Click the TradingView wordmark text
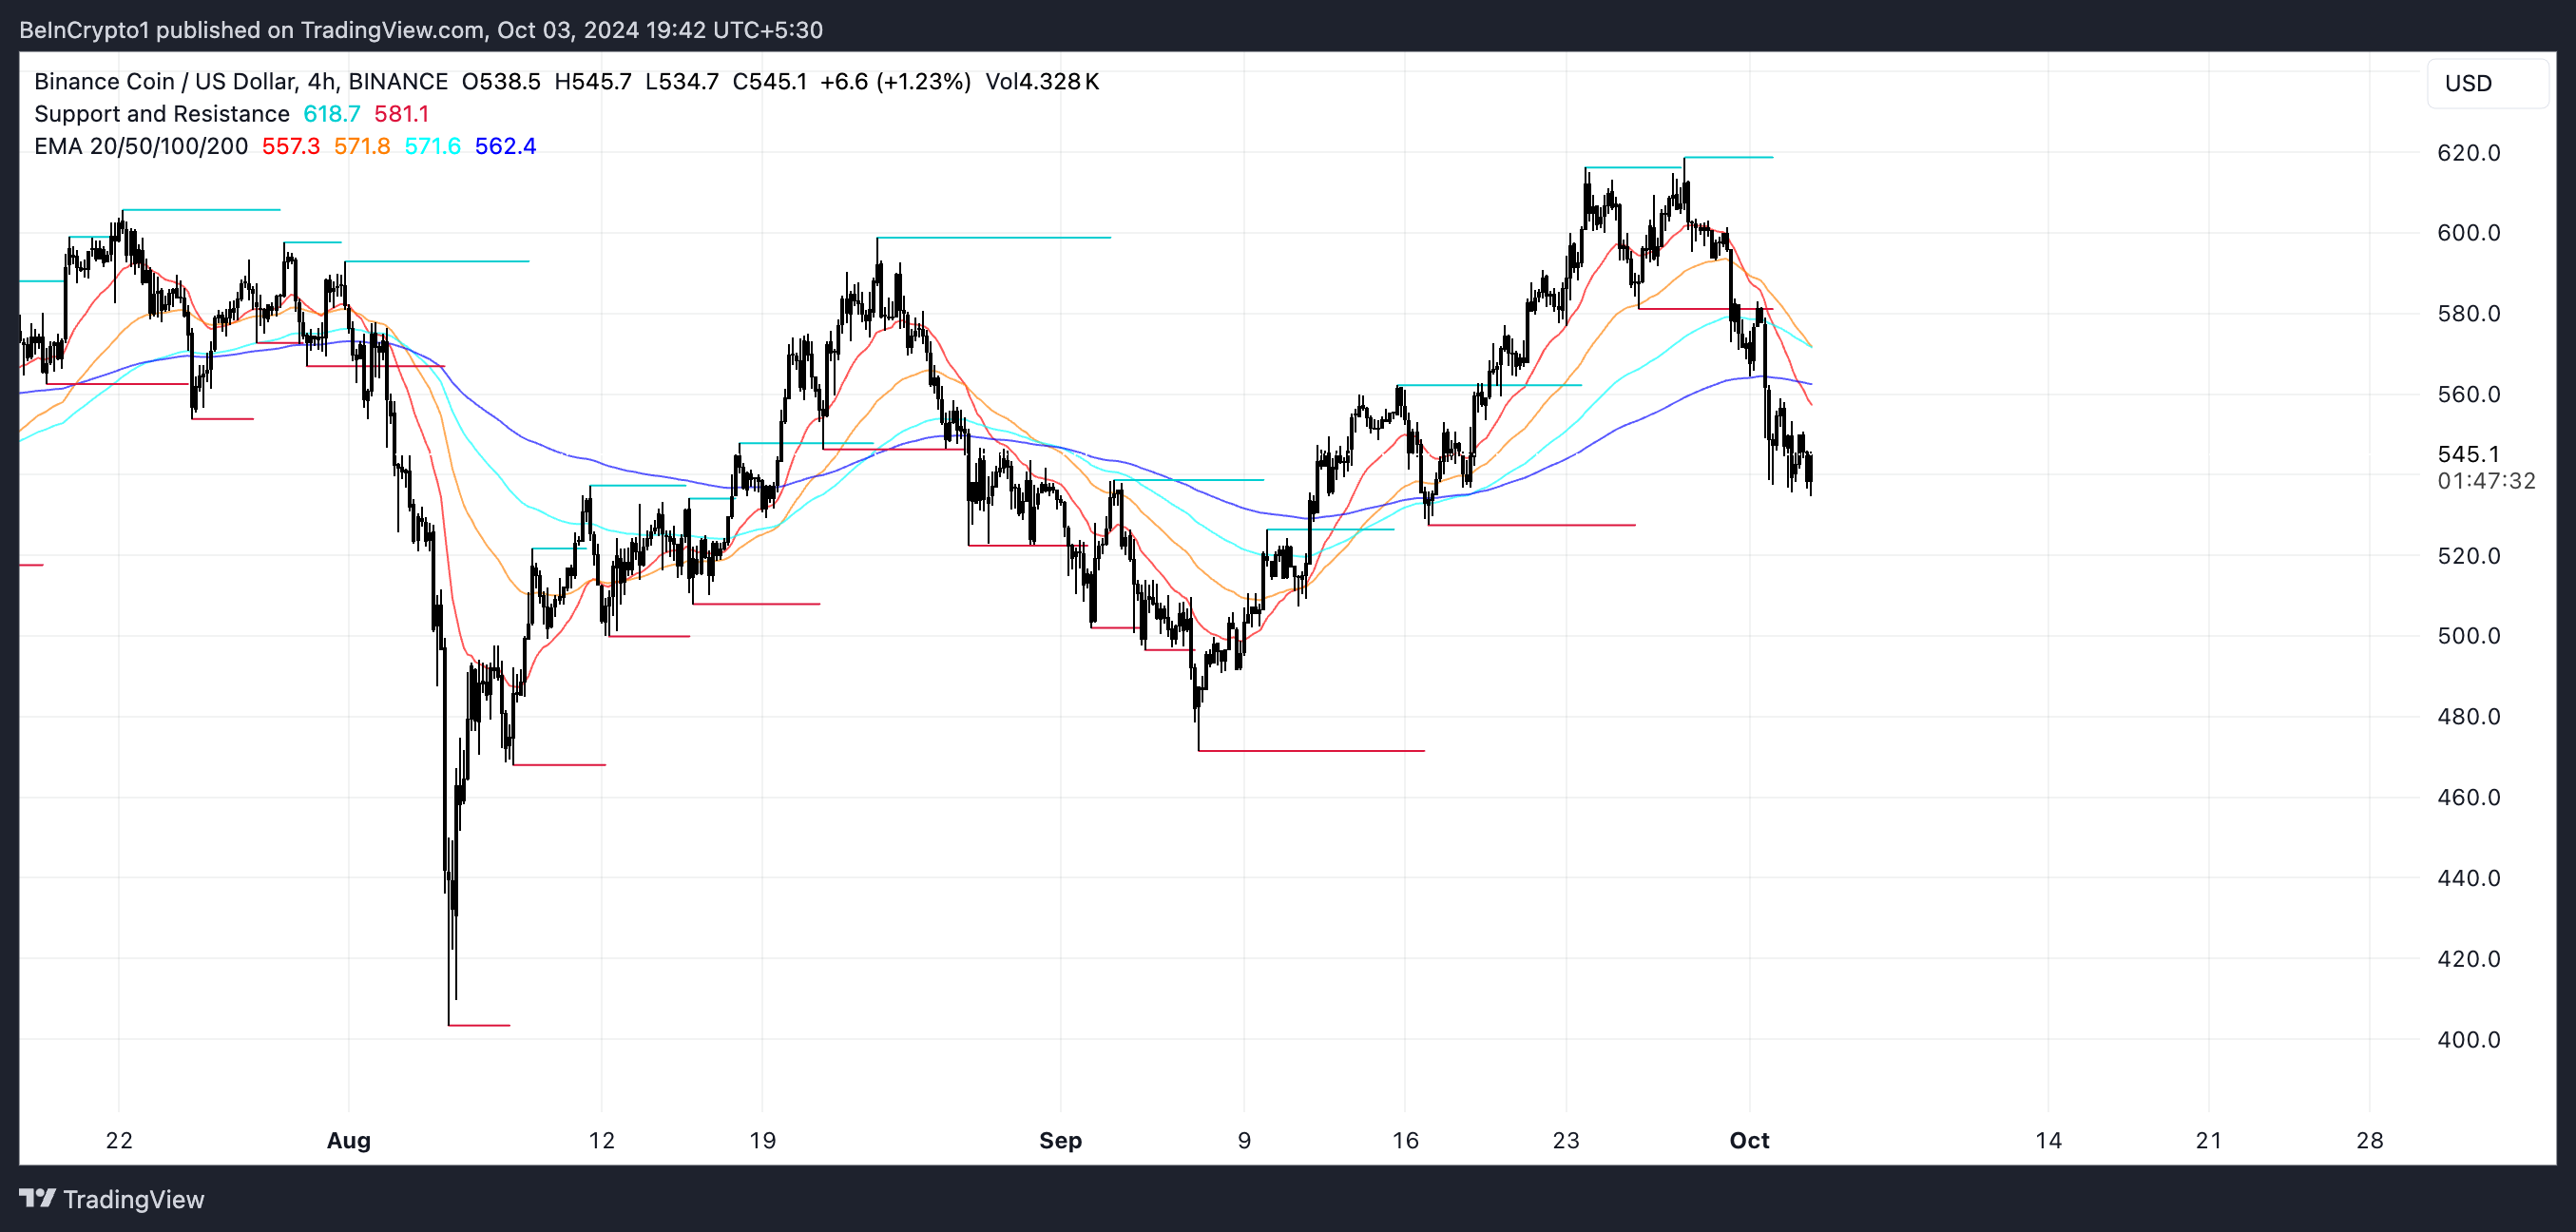Viewport: 2576px width, 1232px height. (x=133, y=1199)
